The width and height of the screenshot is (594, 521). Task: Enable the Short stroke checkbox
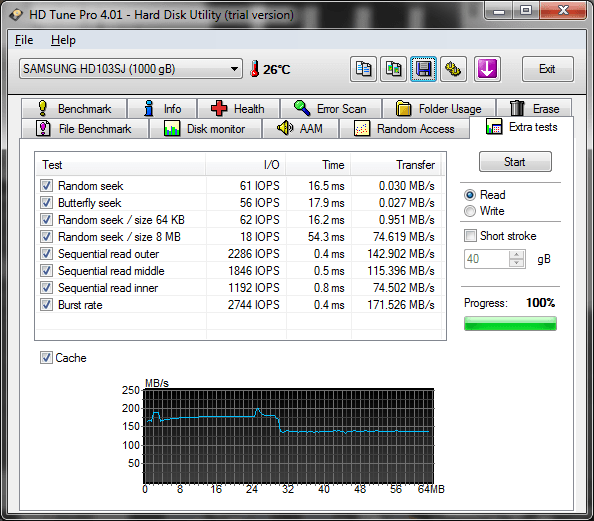click(470, 236)
